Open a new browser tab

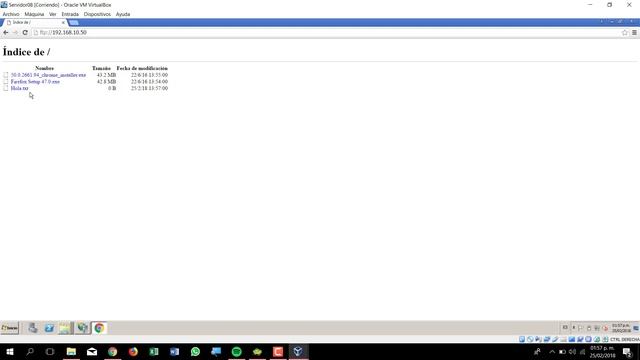(x=74, y=22)
